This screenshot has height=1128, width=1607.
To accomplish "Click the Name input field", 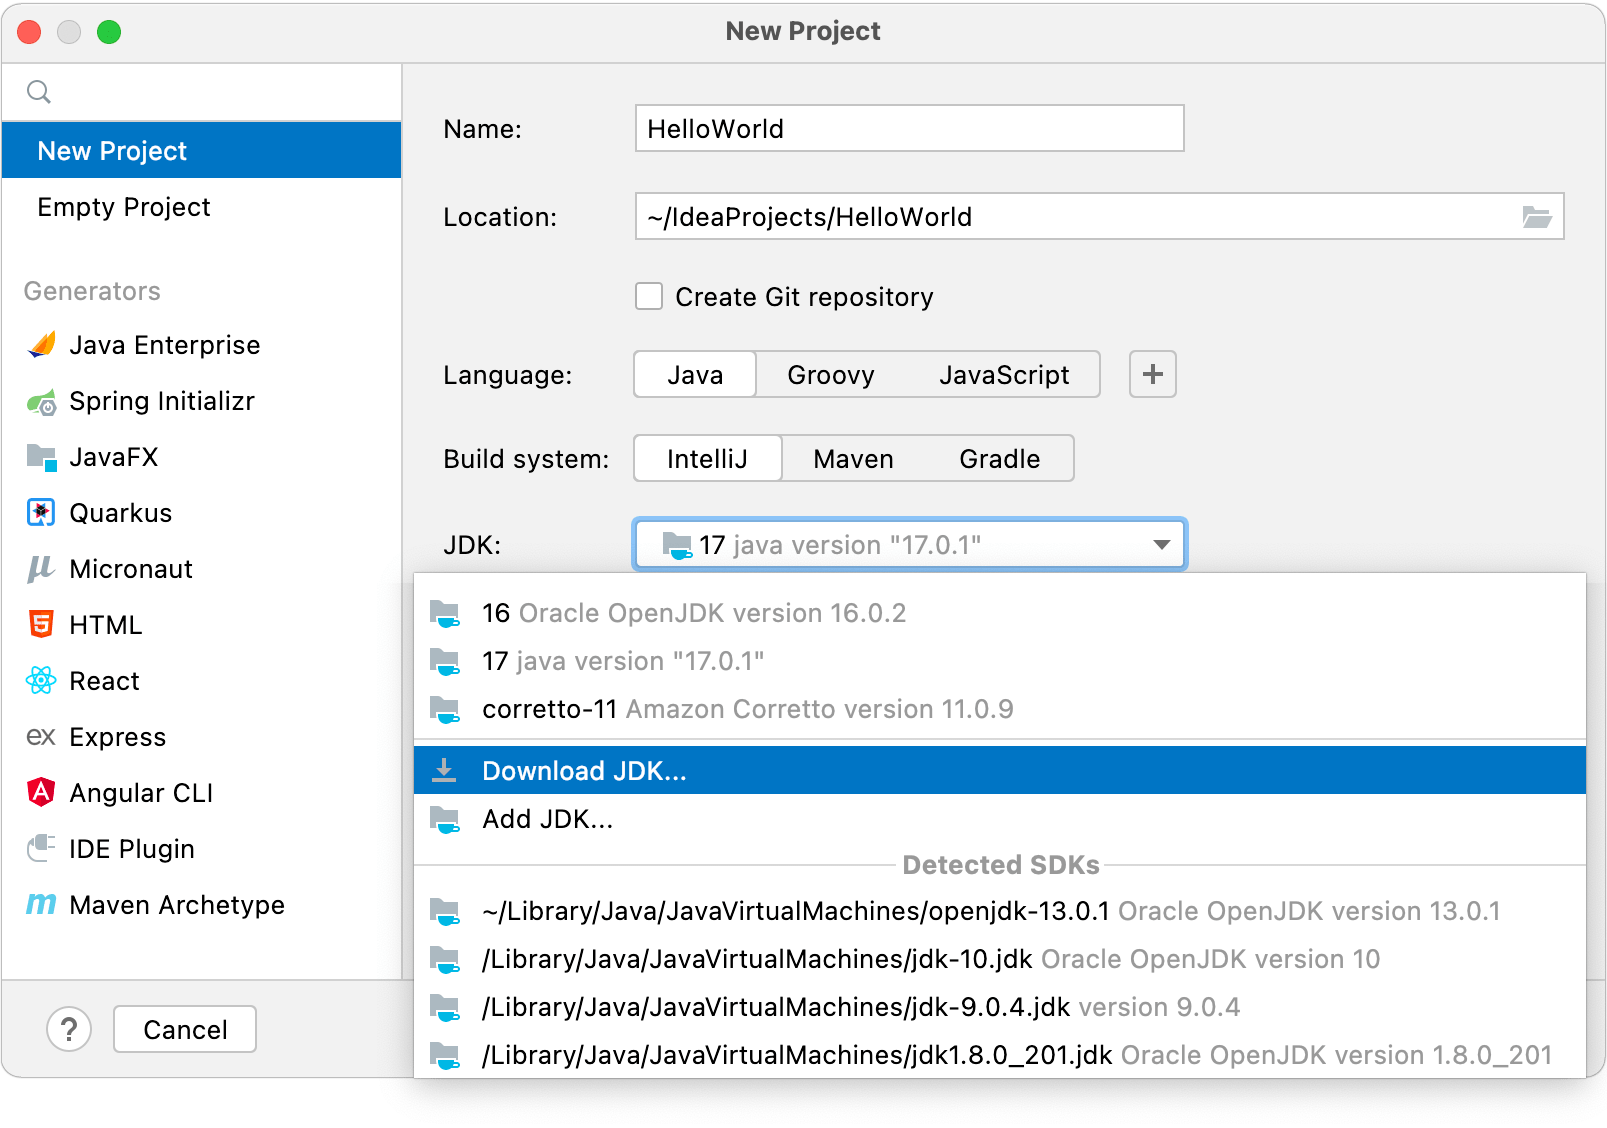I will click(907, 128).
